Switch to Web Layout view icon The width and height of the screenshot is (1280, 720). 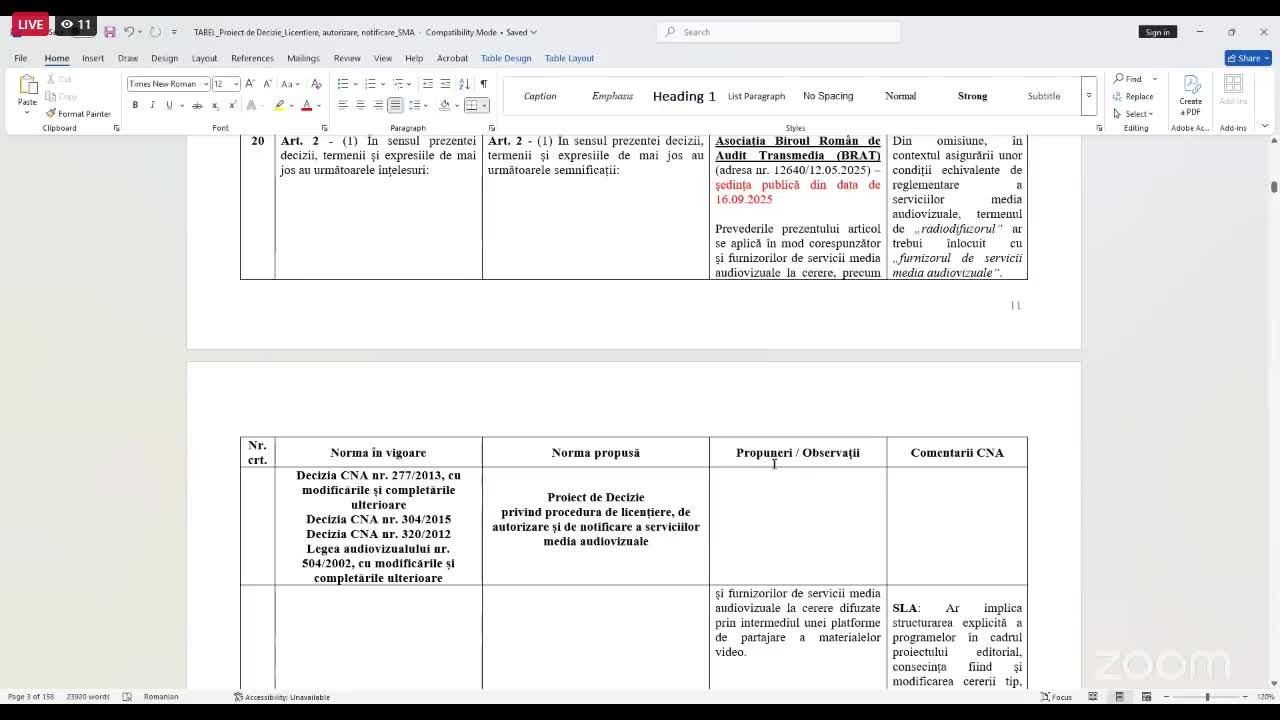point(1147,697)
